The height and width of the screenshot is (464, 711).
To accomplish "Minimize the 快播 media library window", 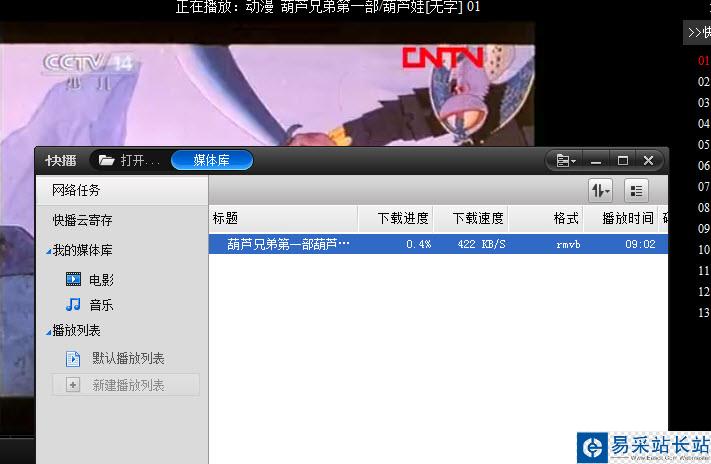I will click(596, 161).
